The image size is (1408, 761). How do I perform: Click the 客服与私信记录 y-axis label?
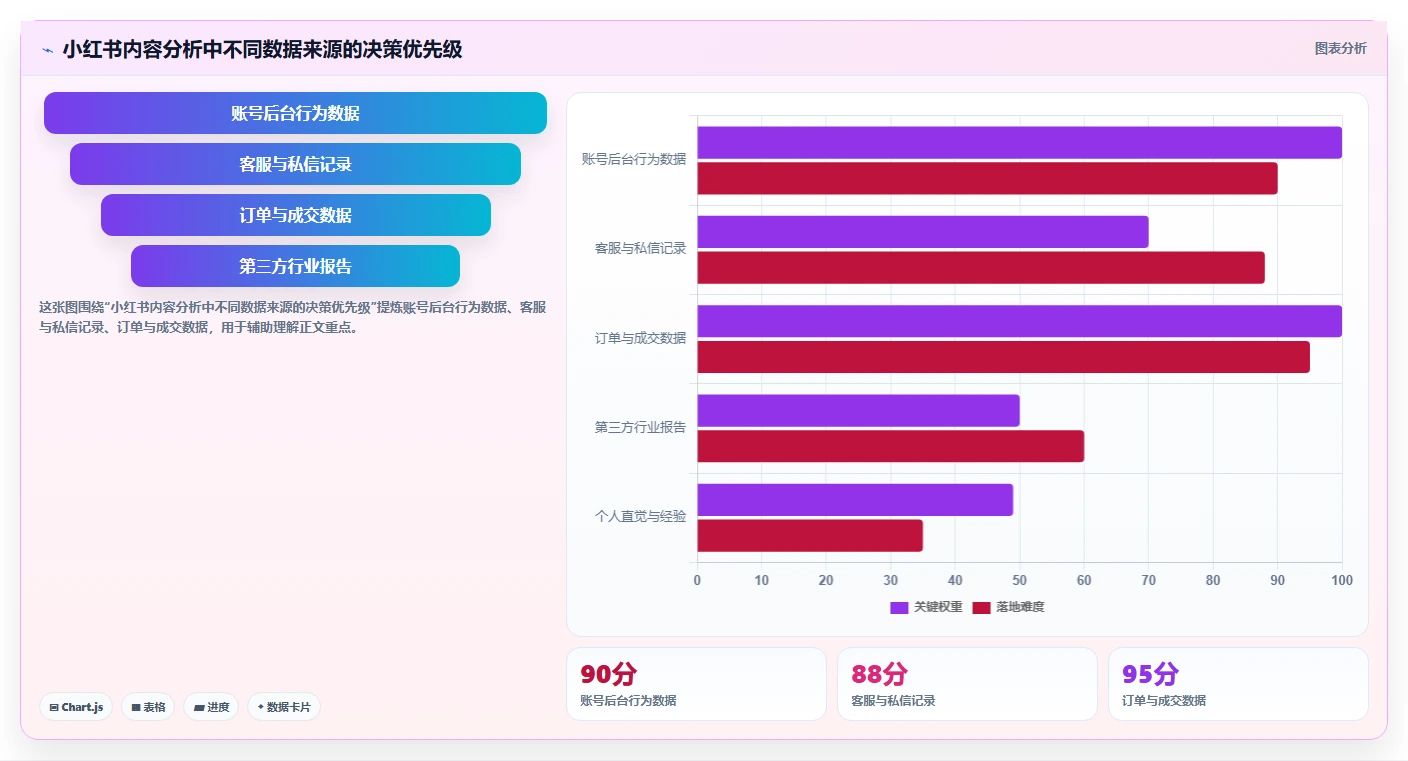640,248
